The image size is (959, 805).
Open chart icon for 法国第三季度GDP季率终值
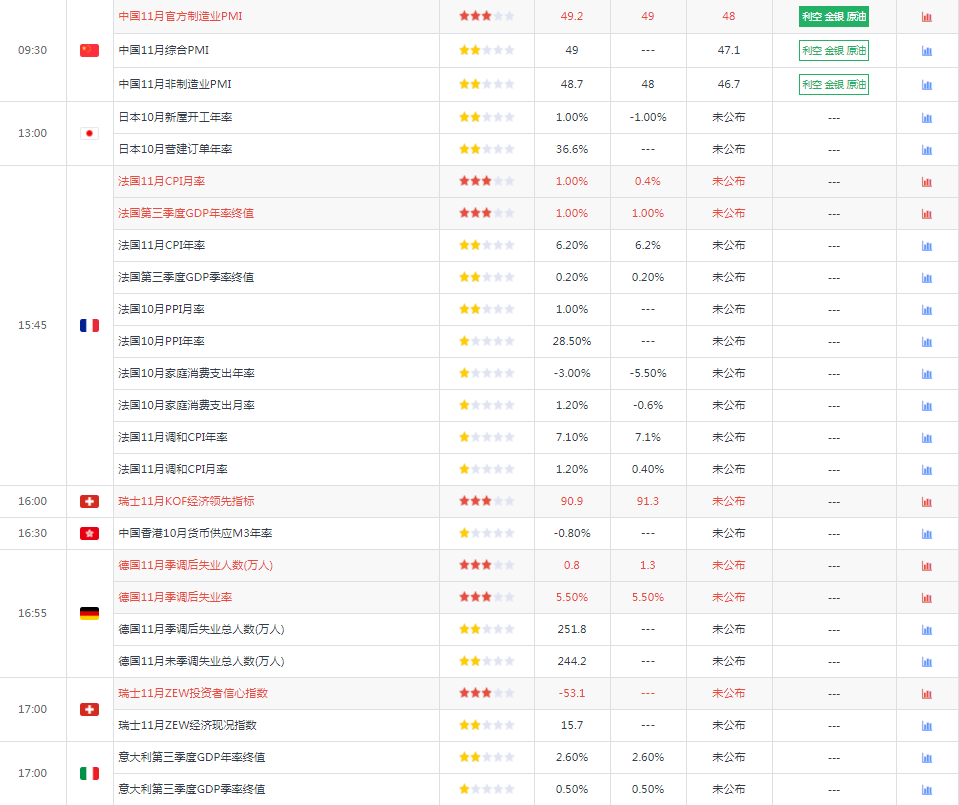point(927,278)
